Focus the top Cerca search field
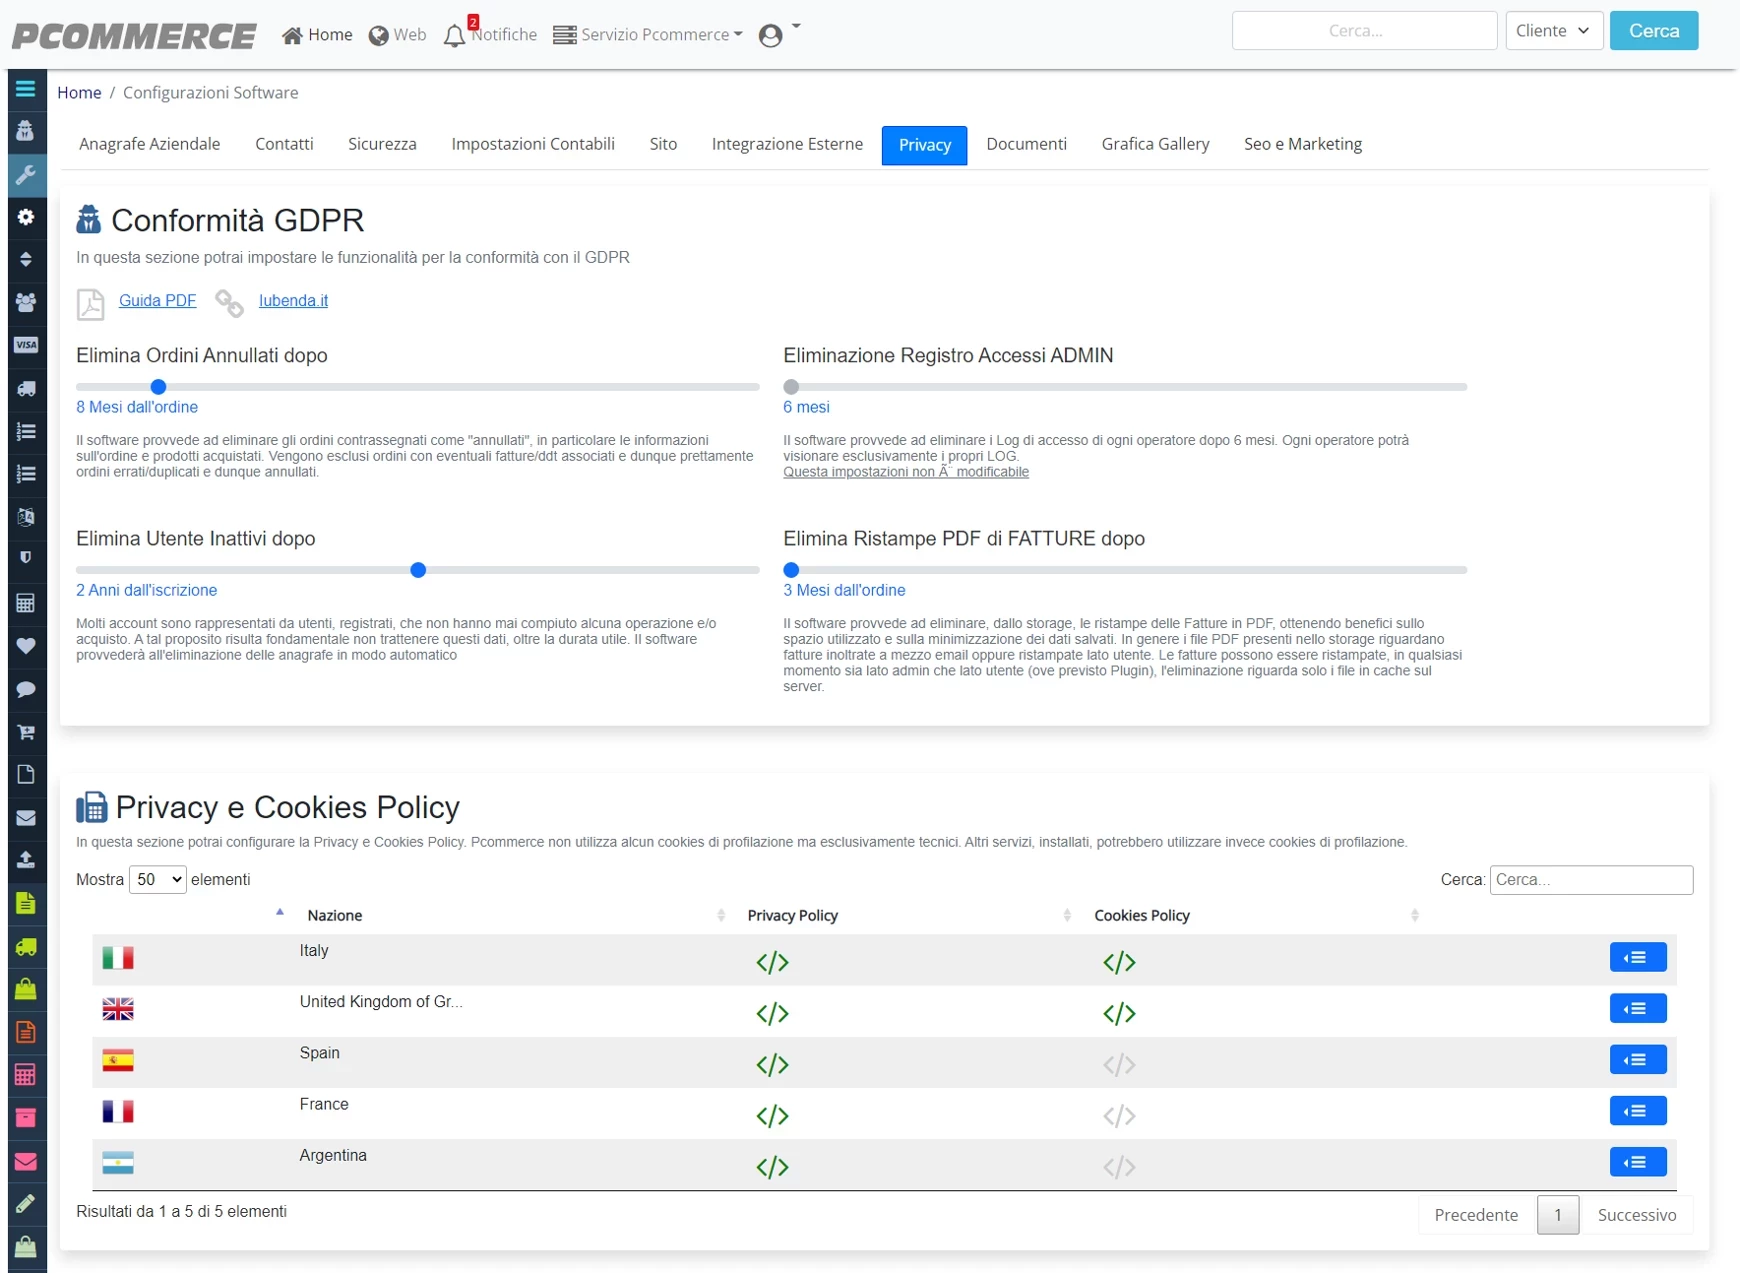This screenshot has height=1273, width=1740. pyautogui.click(x=1364, y=31)
